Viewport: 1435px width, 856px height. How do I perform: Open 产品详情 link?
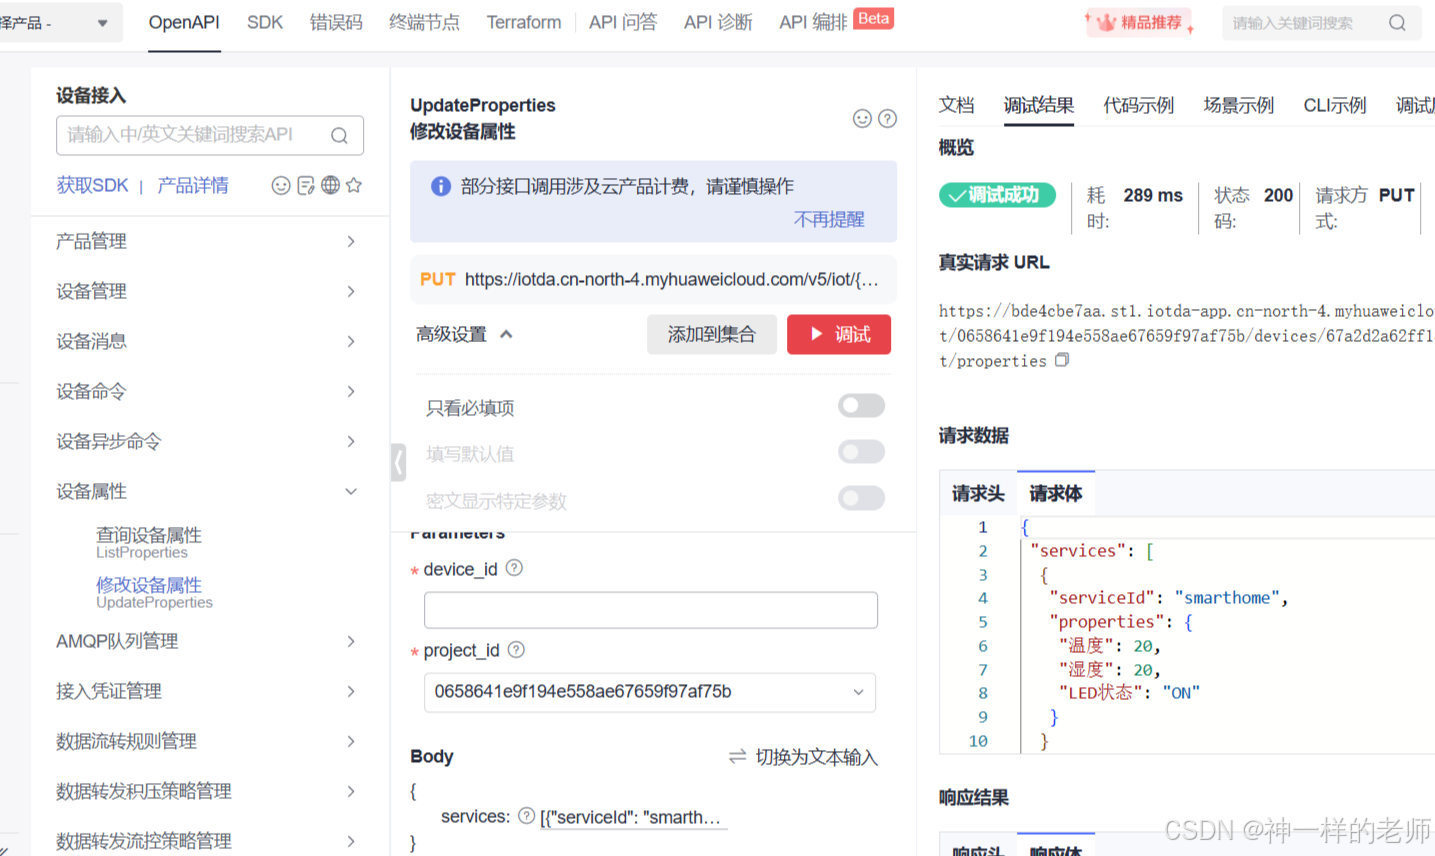tap(193, 185)
